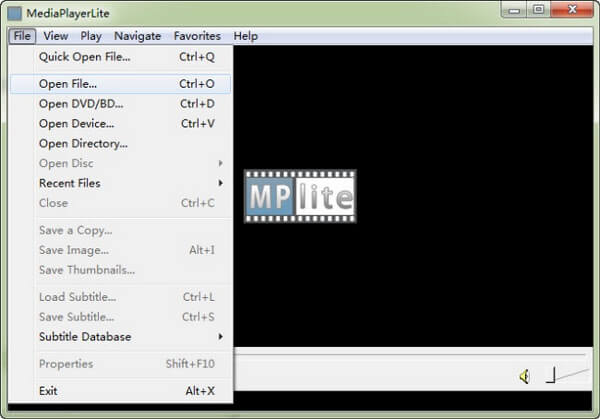Click the Open Disc submenu arrow
This screenshot has height=419, width=600.
(220, 163)
